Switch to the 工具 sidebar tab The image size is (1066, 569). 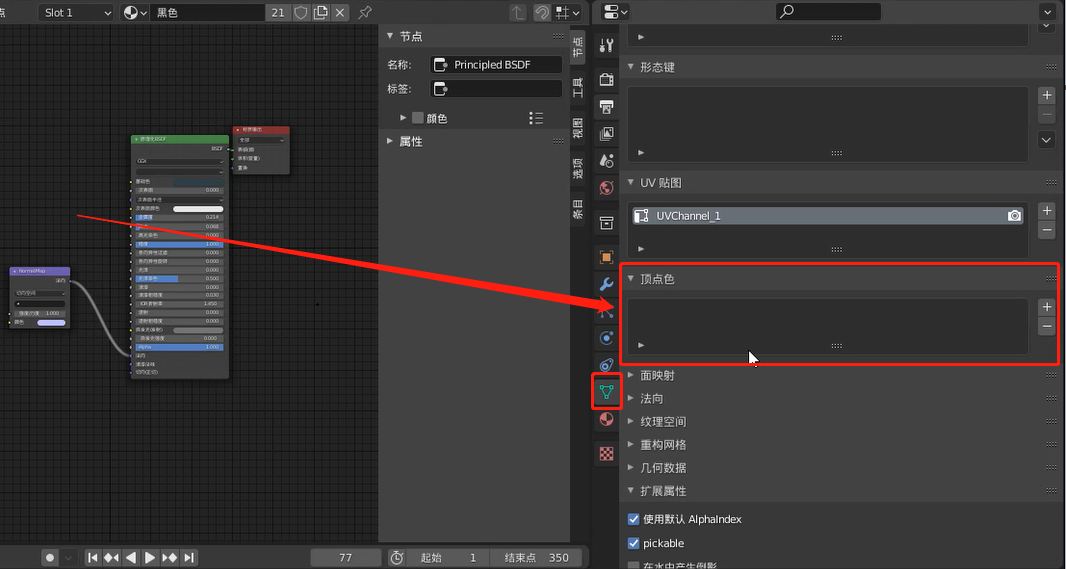(x=577, y=87)
